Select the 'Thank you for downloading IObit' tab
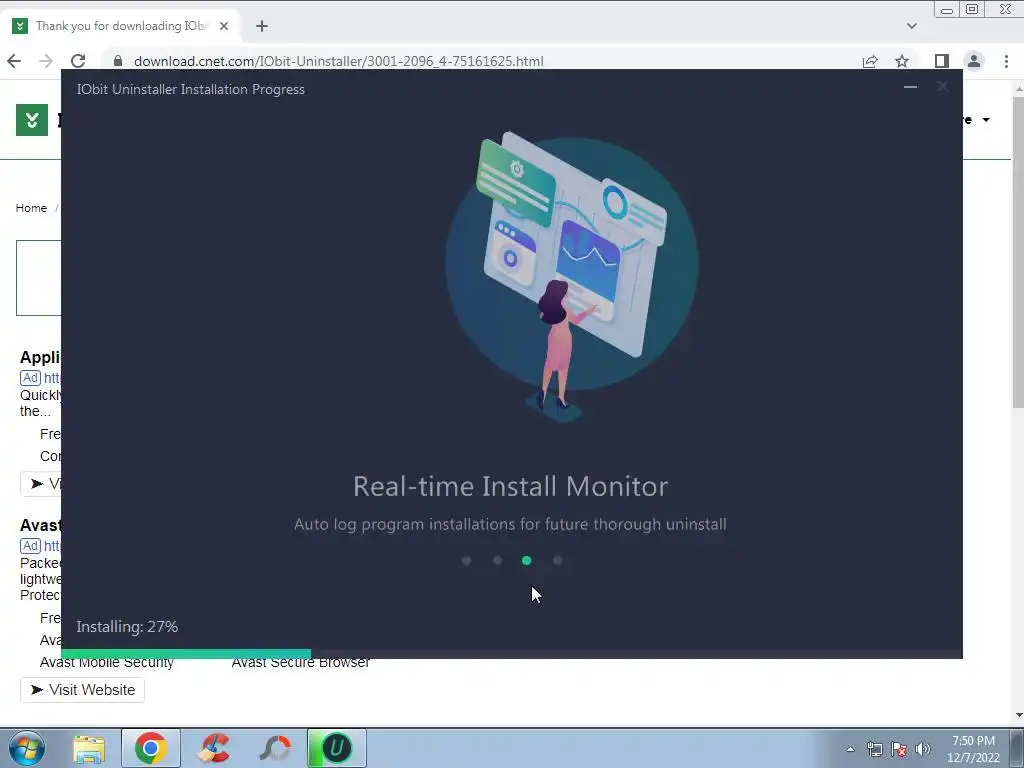The height and width of the screenshot is (768, 1024). (121, 26)
